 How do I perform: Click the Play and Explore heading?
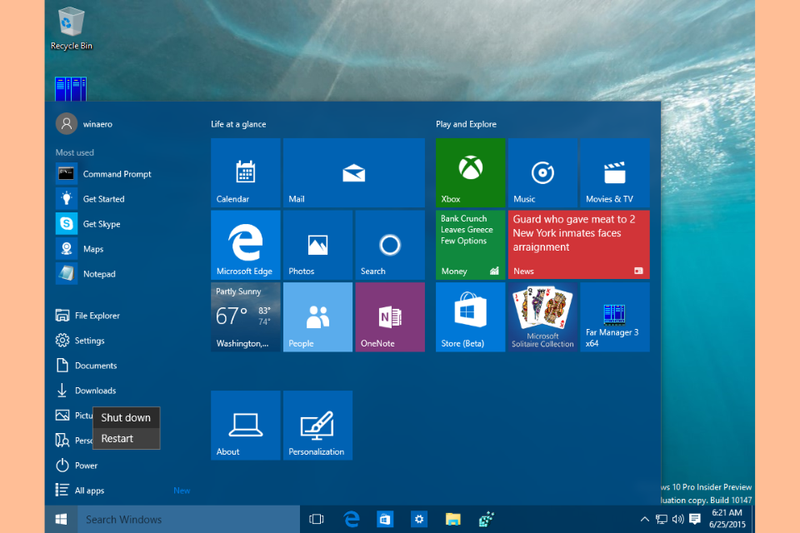[466, 124]
